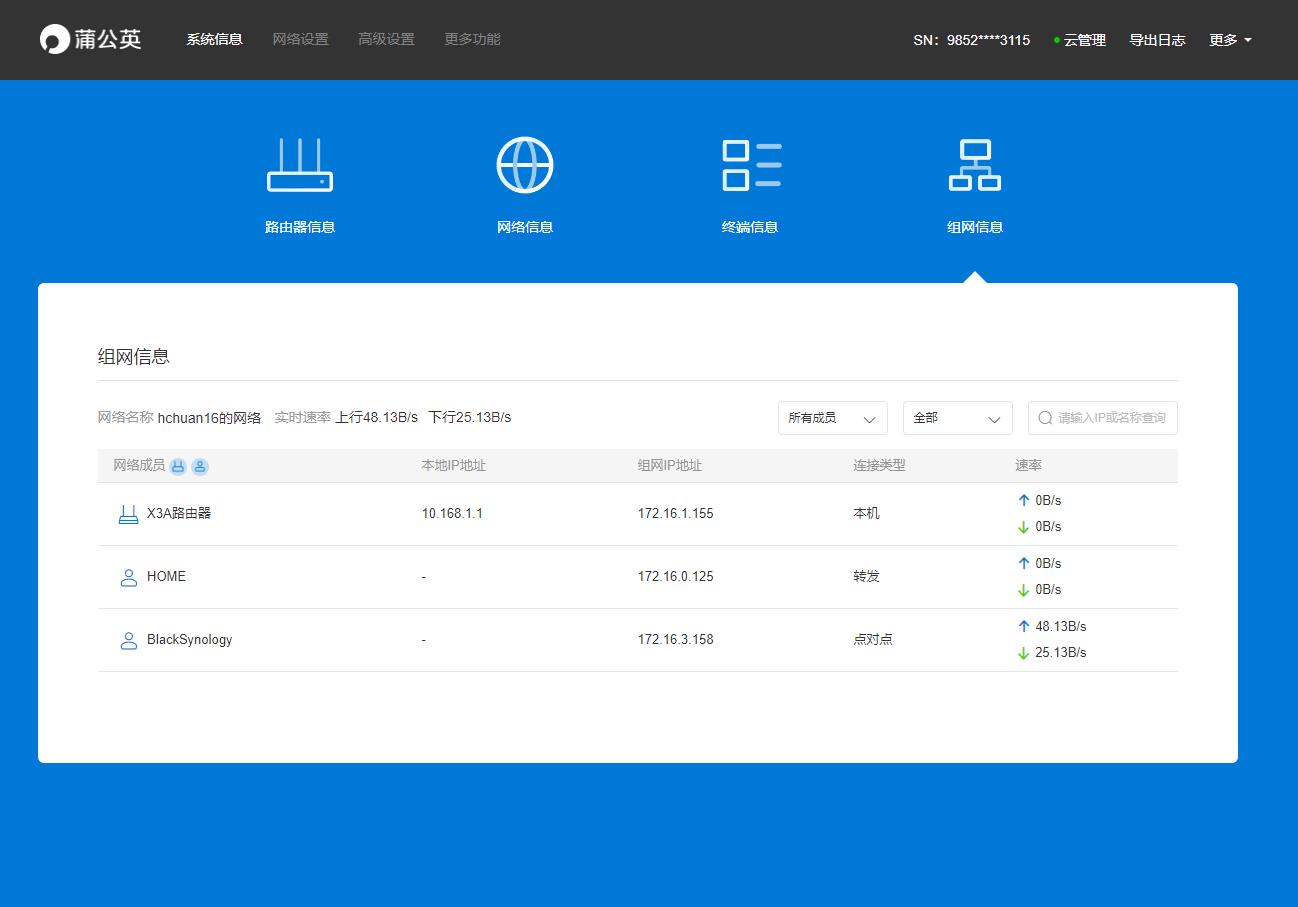Click the upload arrow icon showing 48.13B/s

pos(1023,625)
